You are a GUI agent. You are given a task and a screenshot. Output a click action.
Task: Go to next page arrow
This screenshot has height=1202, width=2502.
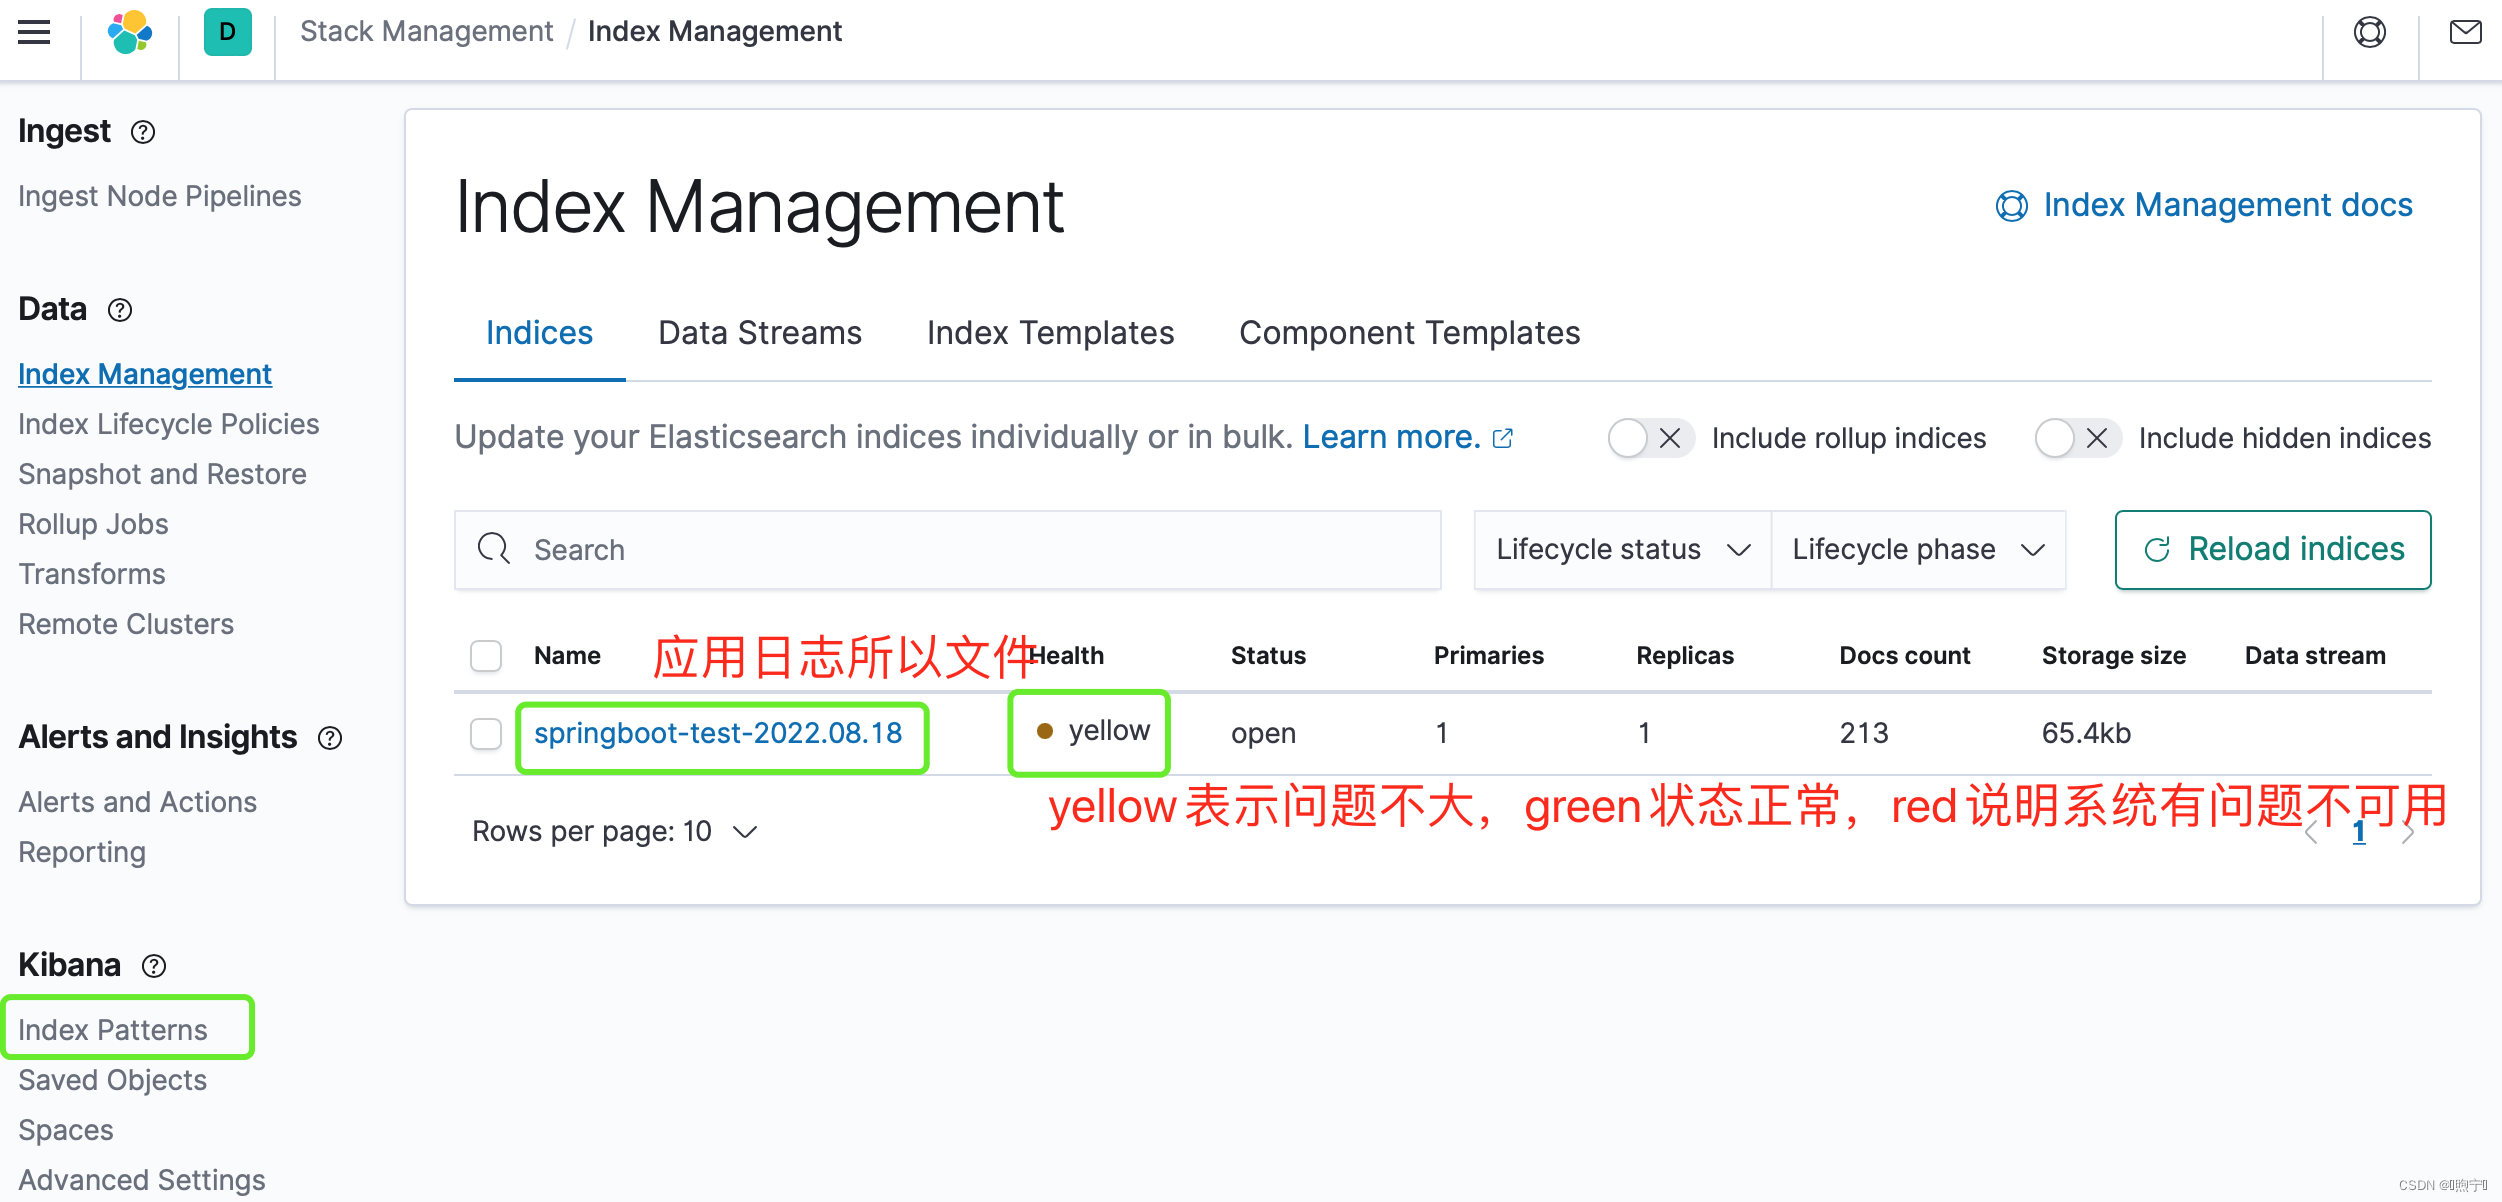(x=2408, y=832)
